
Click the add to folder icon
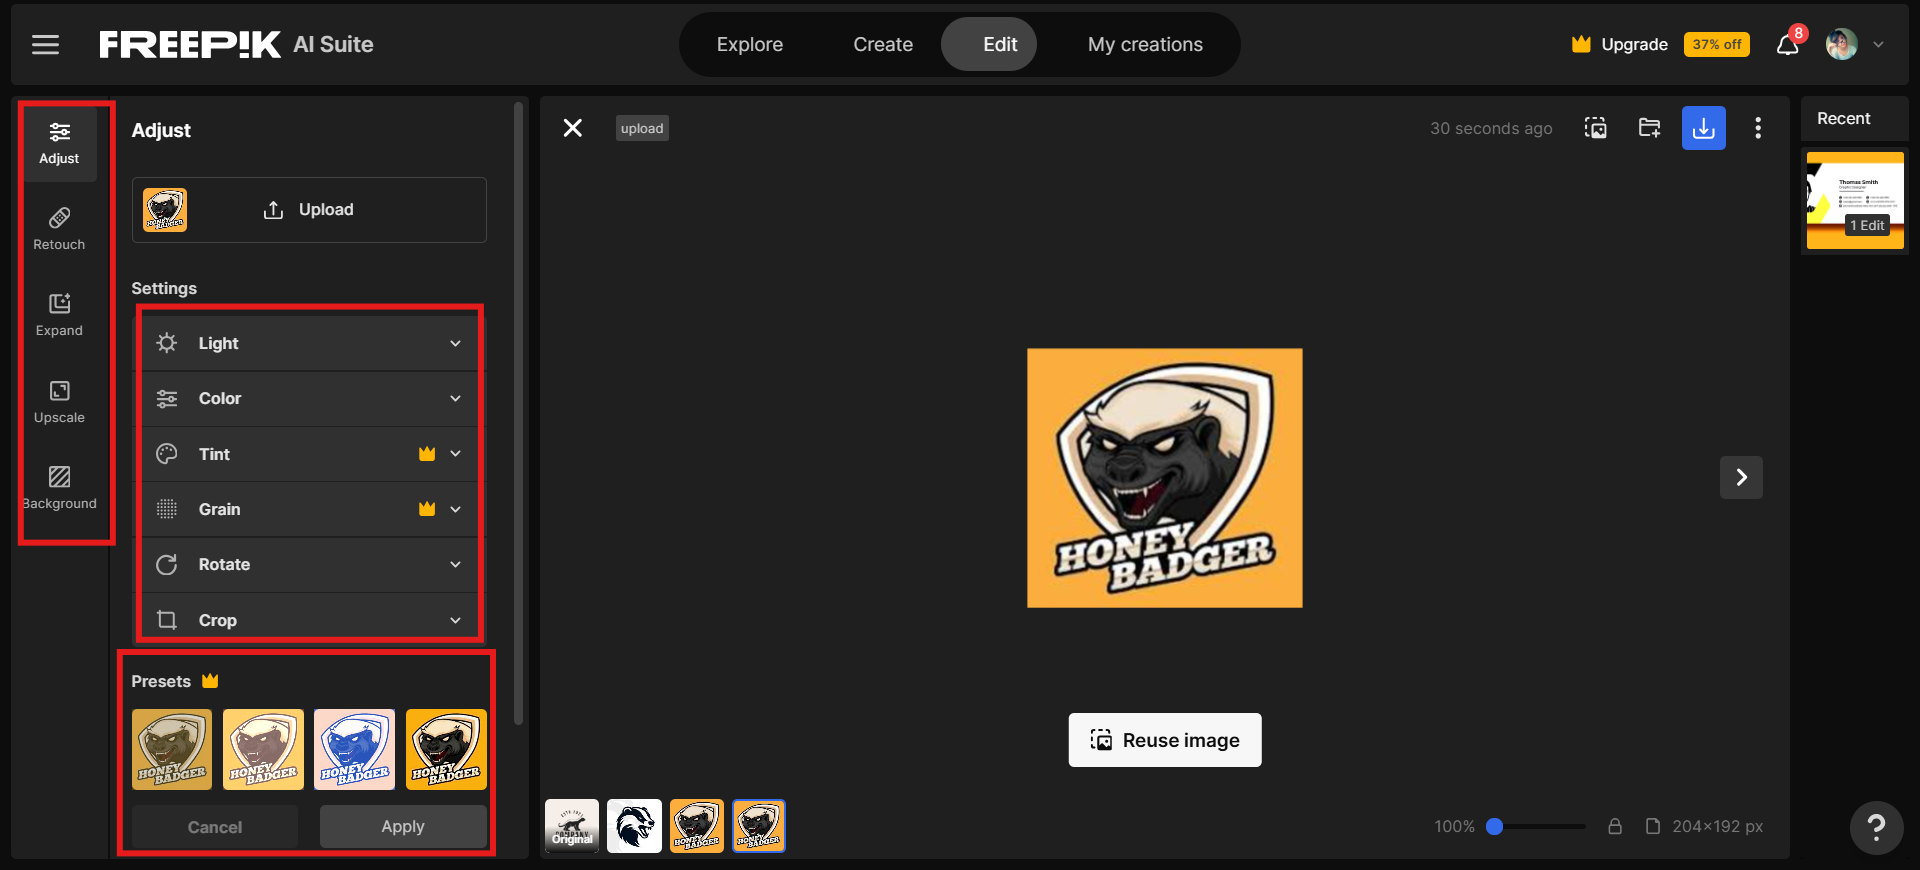point(1650,128)
